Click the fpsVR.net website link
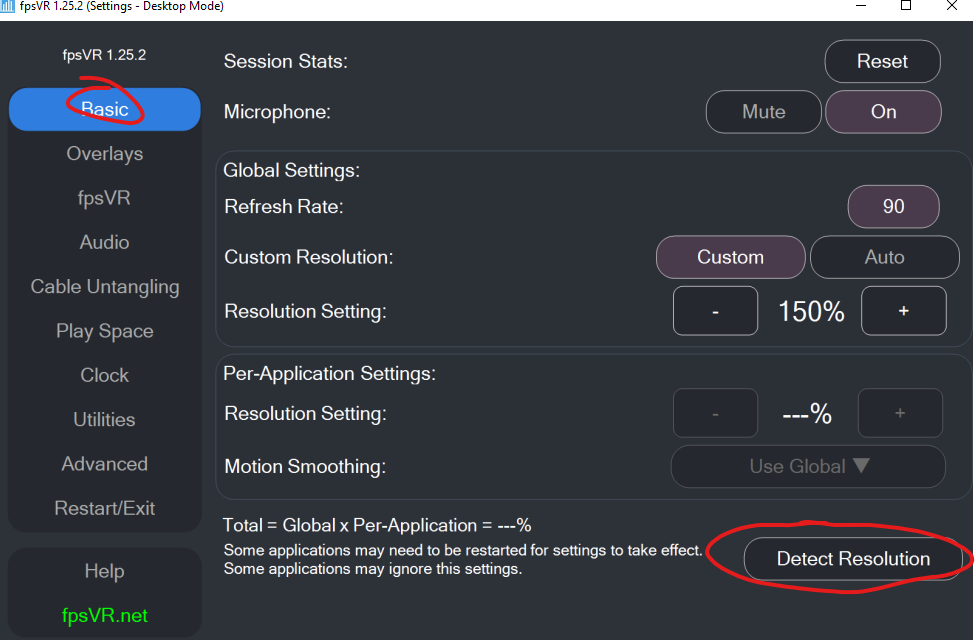 tap(104, 615)
